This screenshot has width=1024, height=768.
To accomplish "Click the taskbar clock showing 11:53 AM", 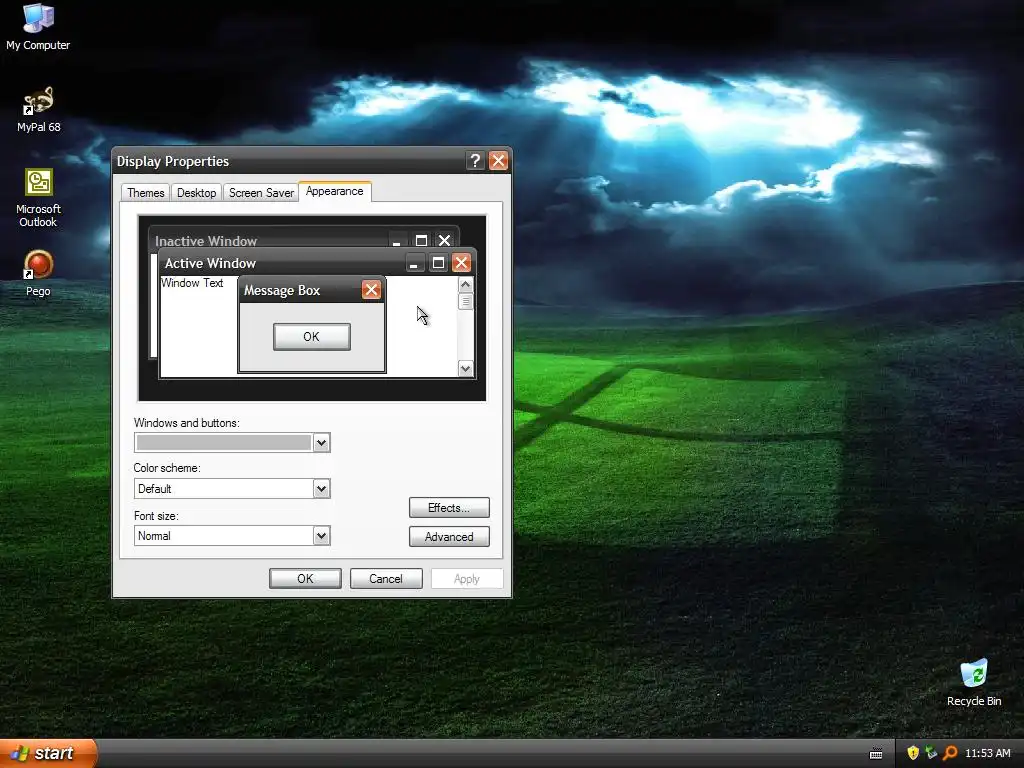I will click(x=987, y=753).
